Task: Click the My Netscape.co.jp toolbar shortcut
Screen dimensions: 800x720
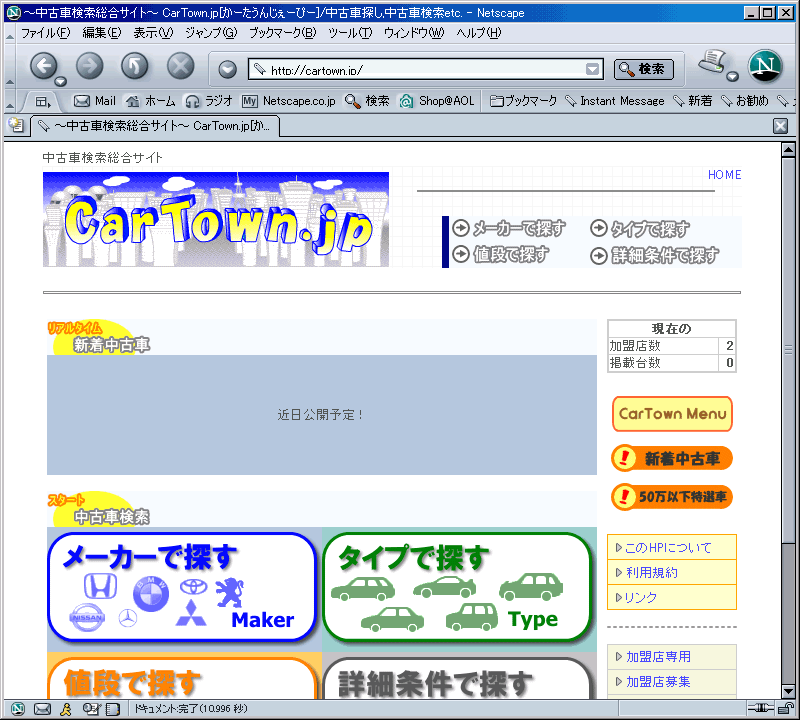Action: (x=289, y=101)
